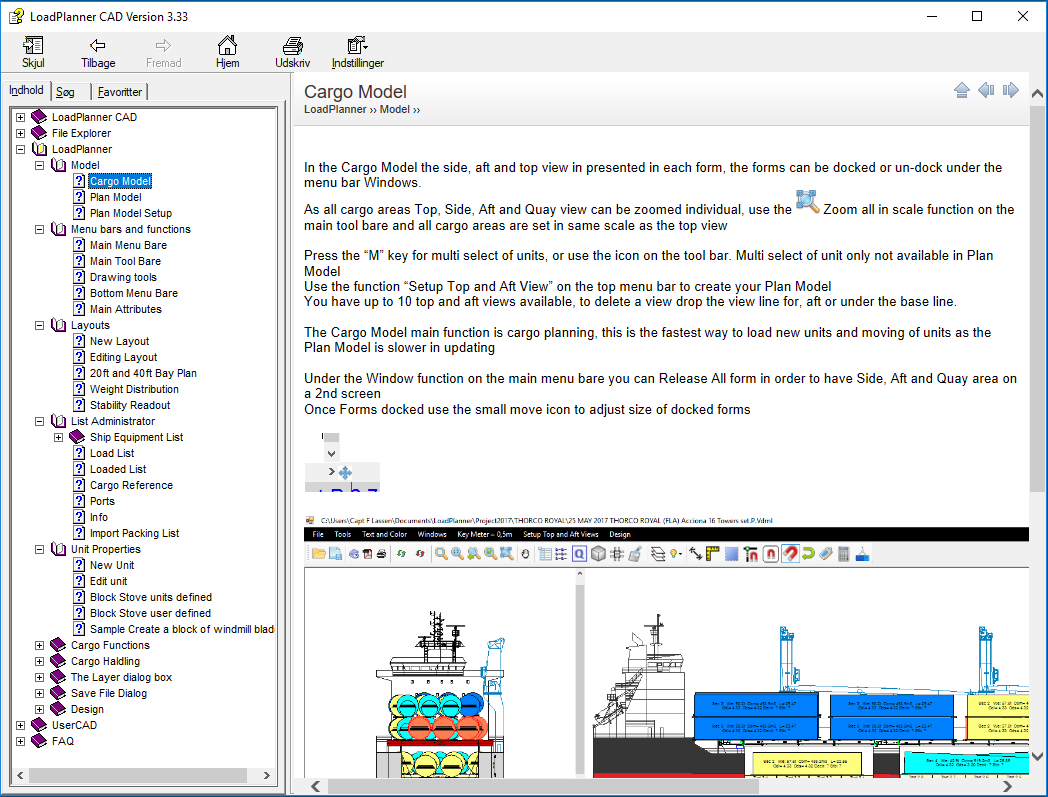
Task: Click the question-mark page icon beside Info
Action: [79, 518]
